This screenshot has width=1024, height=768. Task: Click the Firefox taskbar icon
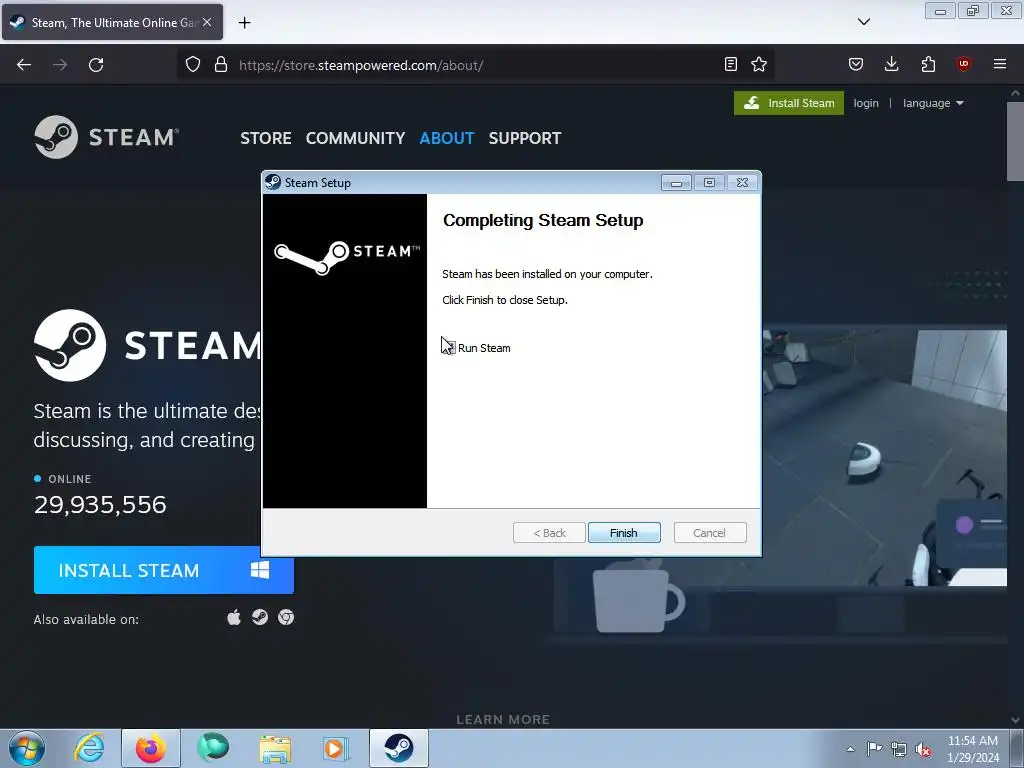(x=151, y=748)
